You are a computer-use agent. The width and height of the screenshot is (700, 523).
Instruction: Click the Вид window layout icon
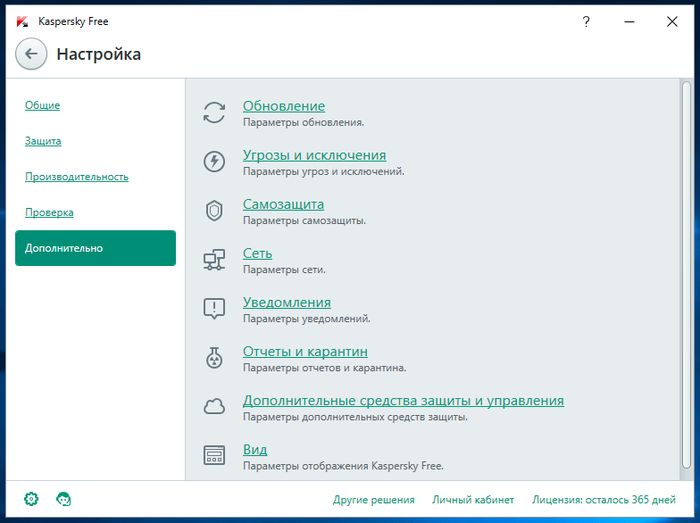[x=214, y=456]
